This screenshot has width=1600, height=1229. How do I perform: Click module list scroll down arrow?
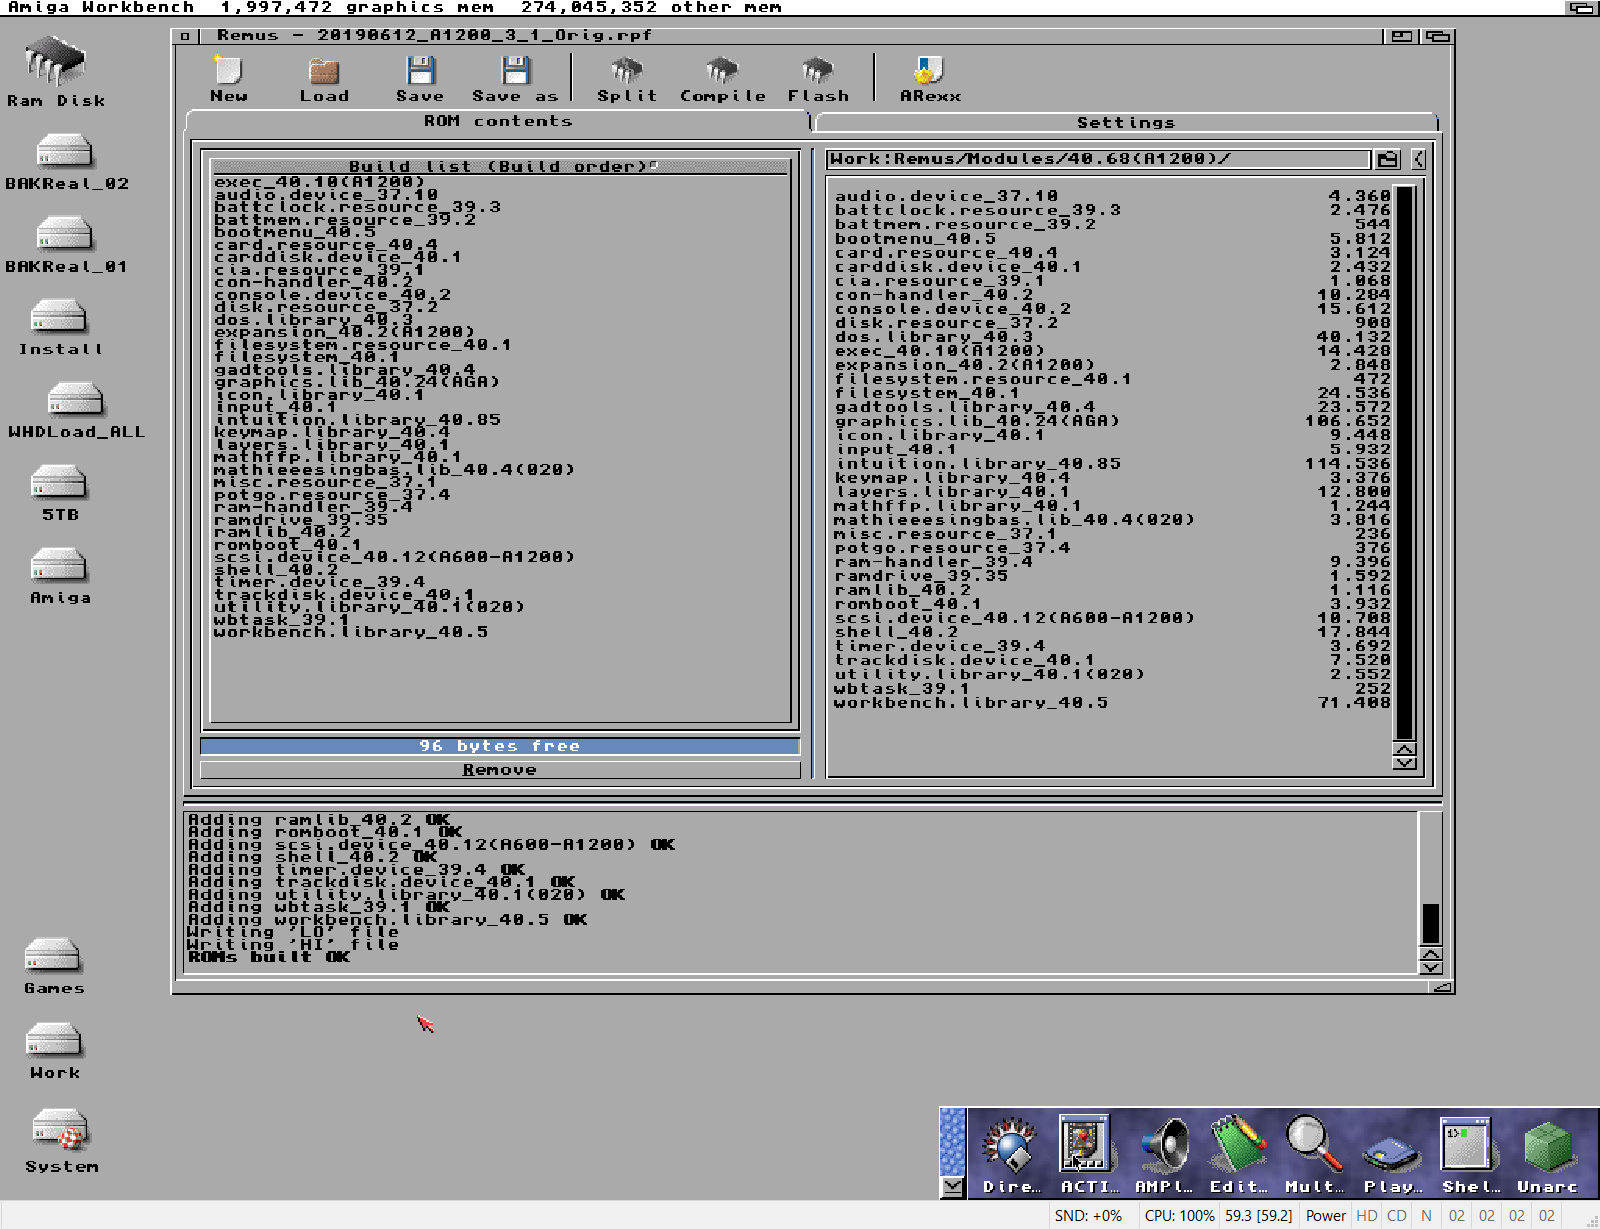pos(1404,764)
